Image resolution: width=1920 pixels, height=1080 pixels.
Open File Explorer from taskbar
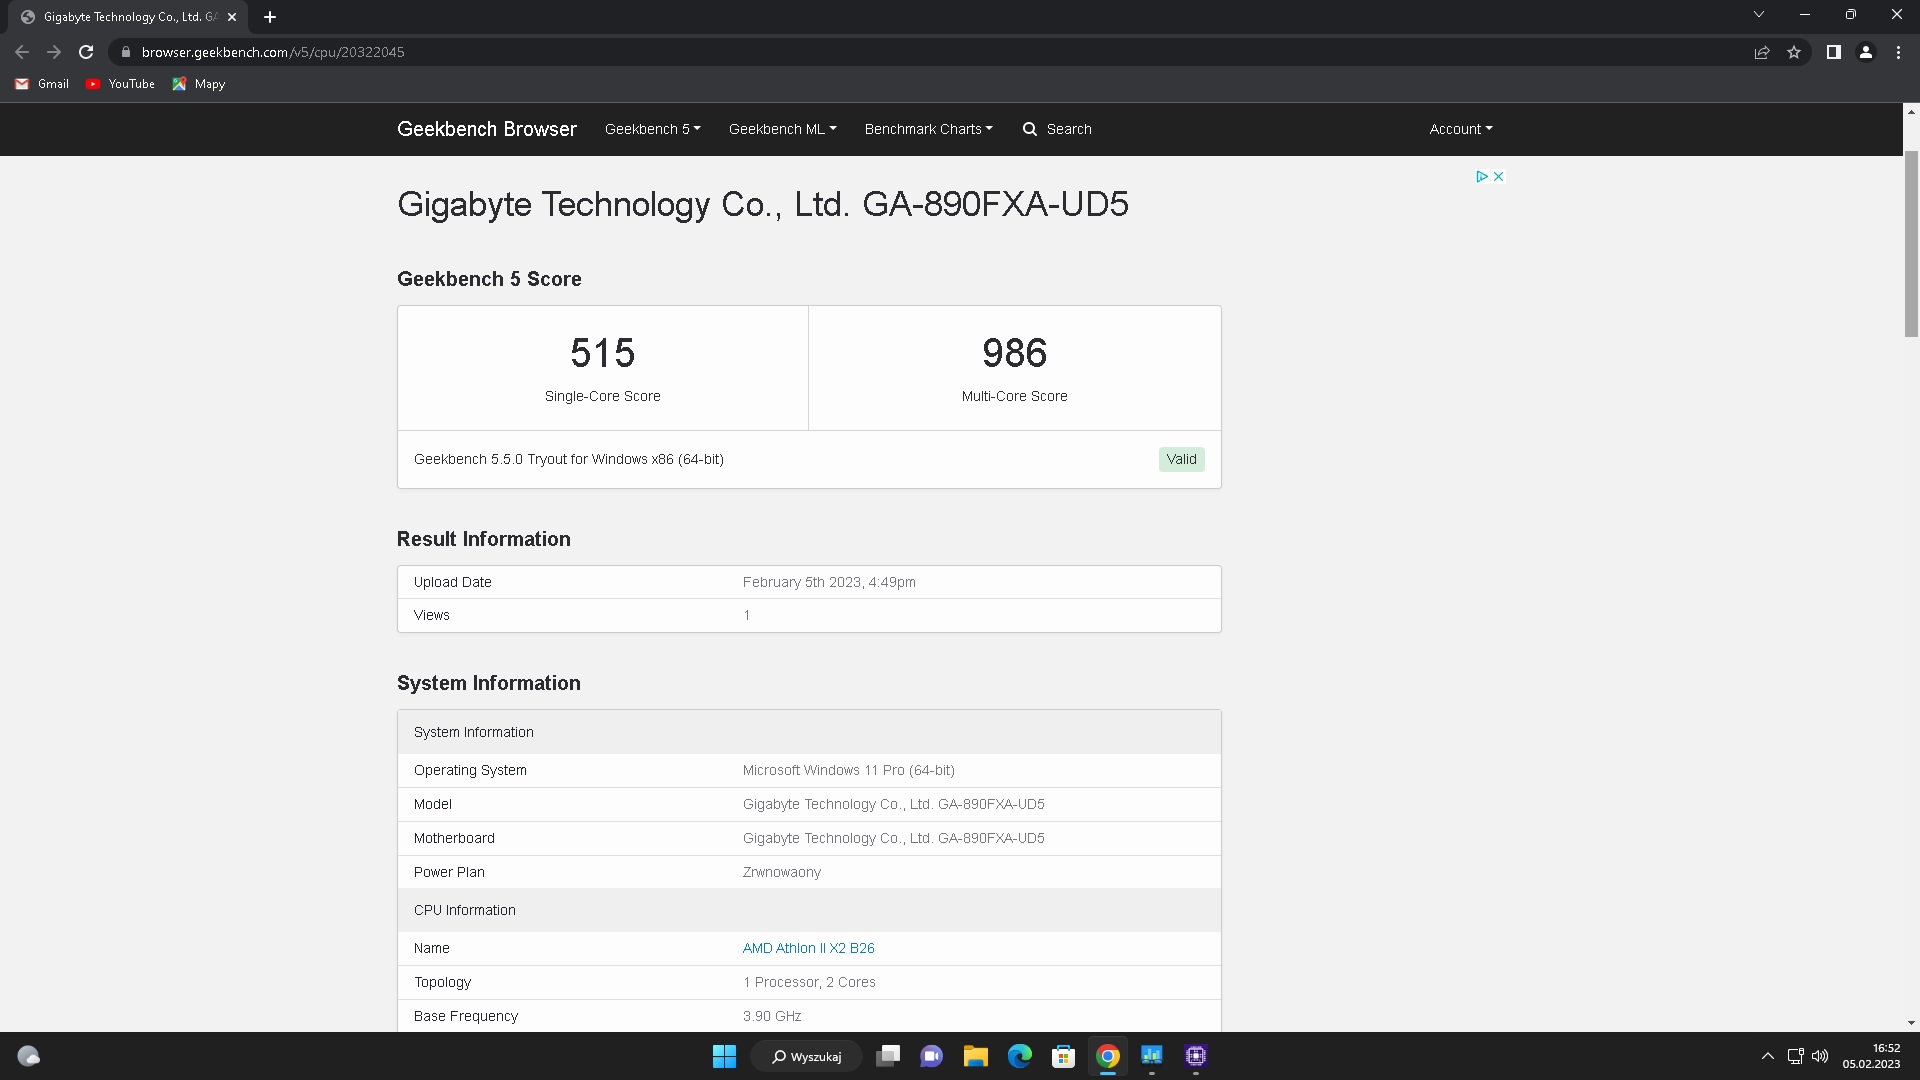point(975,1056)
